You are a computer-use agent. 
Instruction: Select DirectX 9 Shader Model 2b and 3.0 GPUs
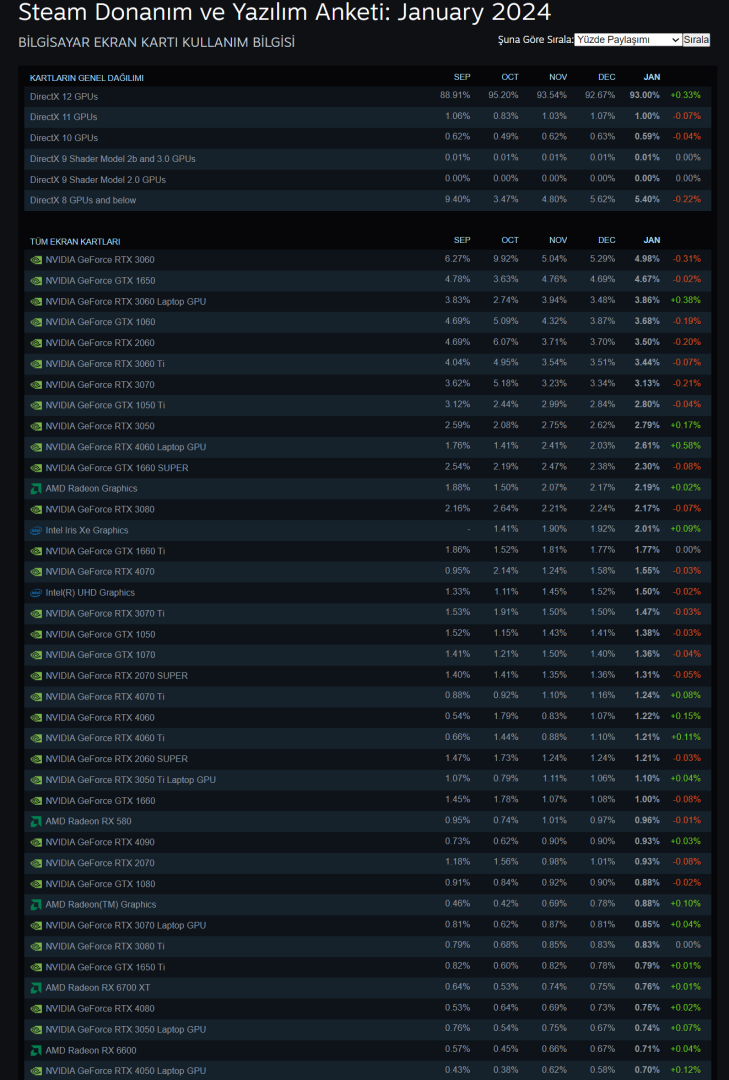(x=112, y=159)
